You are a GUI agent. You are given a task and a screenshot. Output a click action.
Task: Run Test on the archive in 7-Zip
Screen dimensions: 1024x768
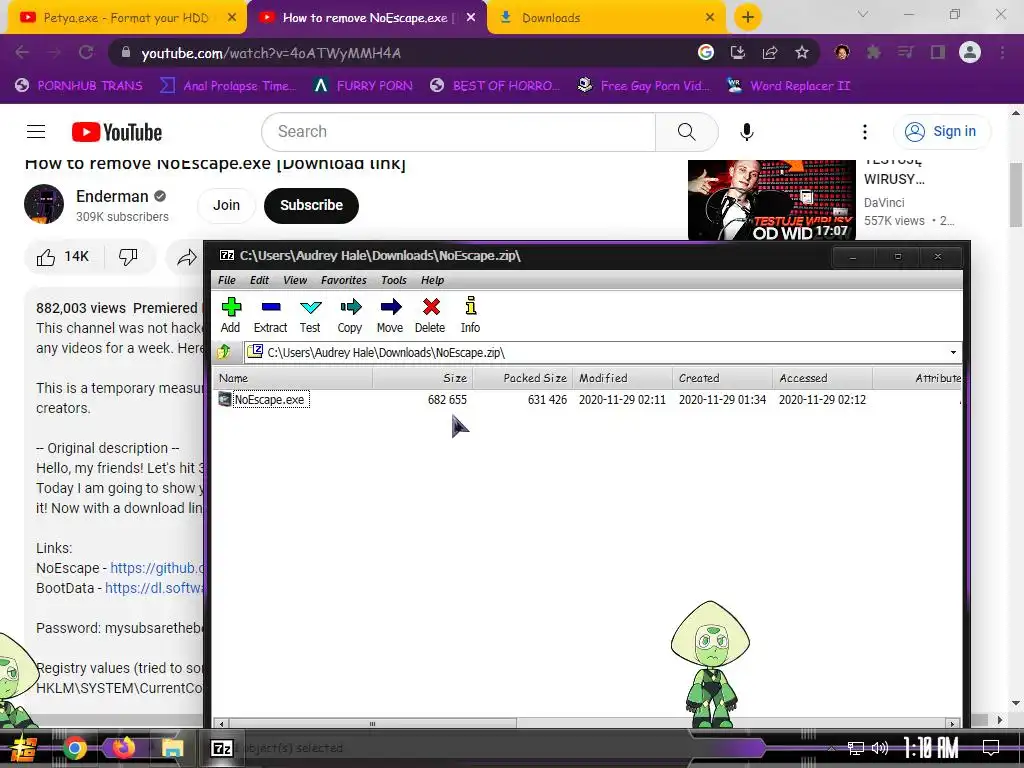310,315
